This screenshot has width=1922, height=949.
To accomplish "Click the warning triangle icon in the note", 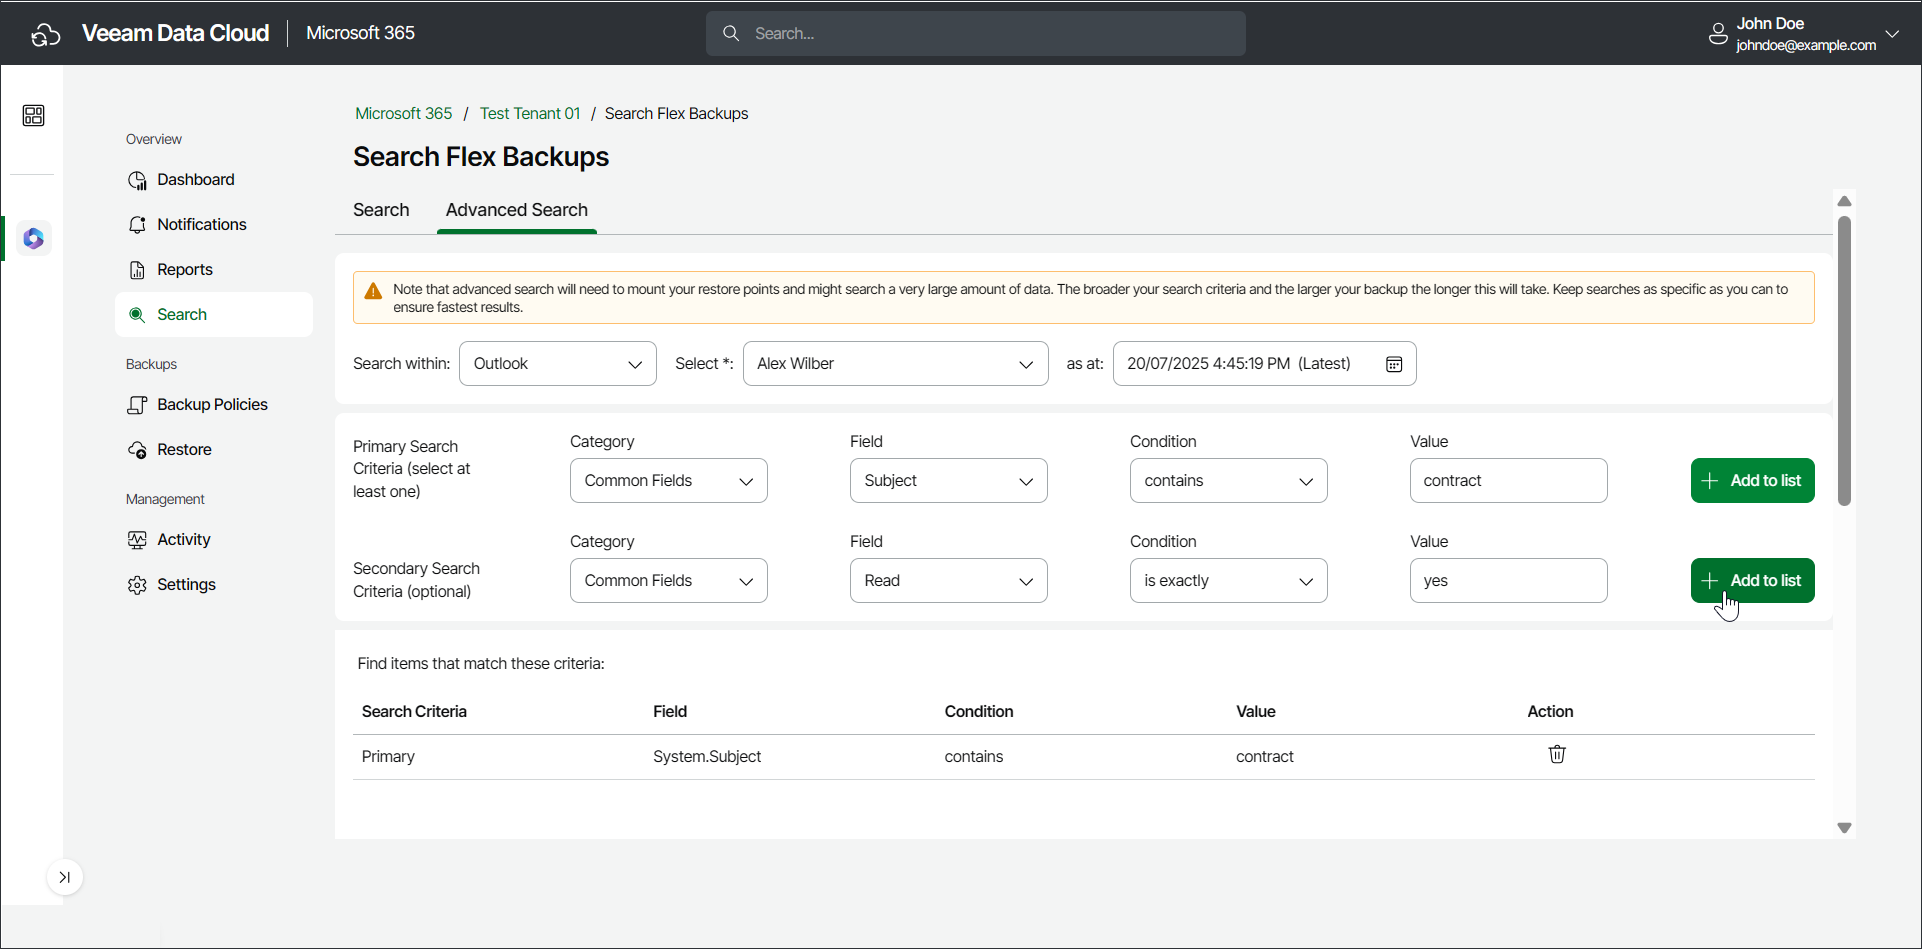I will 373,291.
